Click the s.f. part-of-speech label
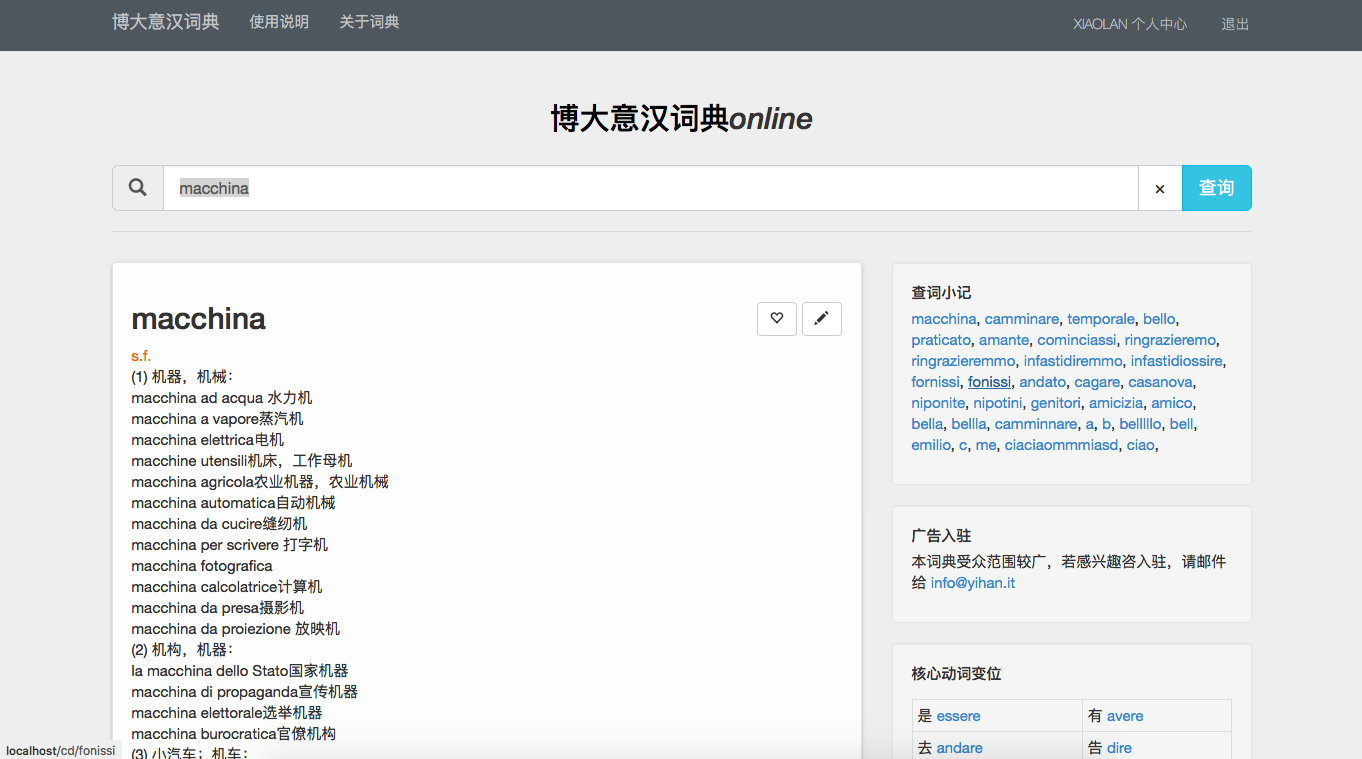The width and height of the screenshot is (1362, 759). [x=141, y=356]
